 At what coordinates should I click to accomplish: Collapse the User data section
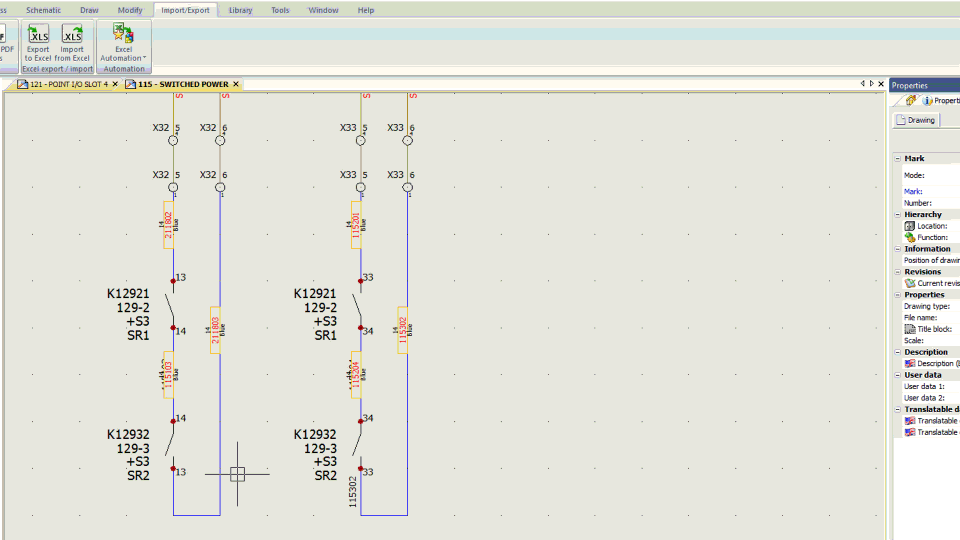coord(898,375)
